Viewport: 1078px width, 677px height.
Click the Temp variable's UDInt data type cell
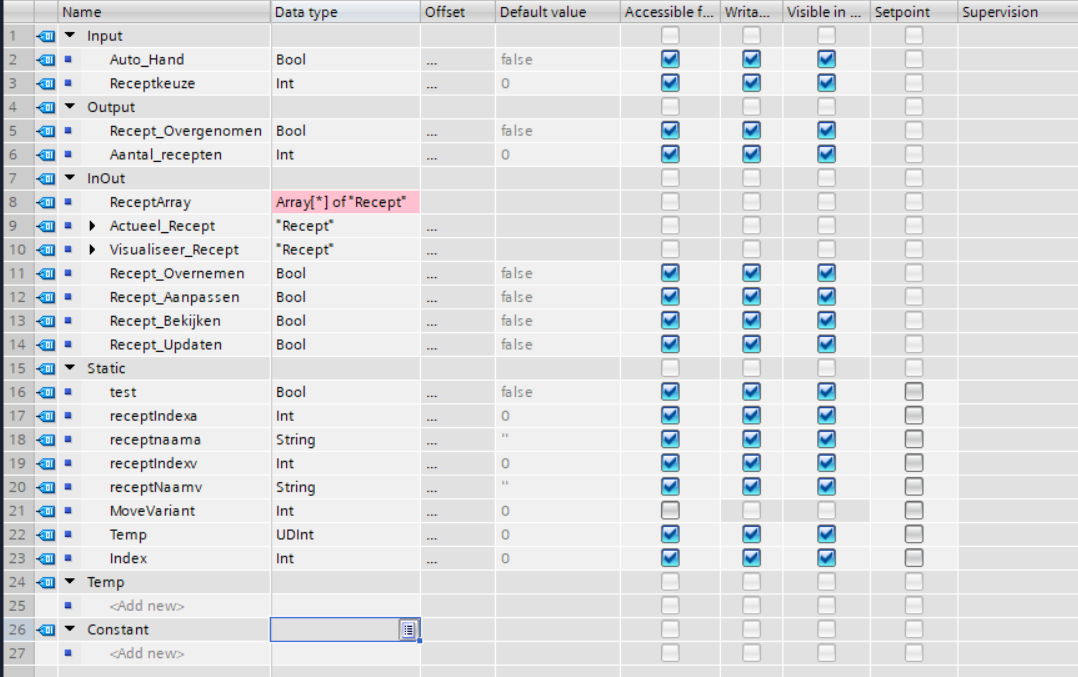[344, 535]
